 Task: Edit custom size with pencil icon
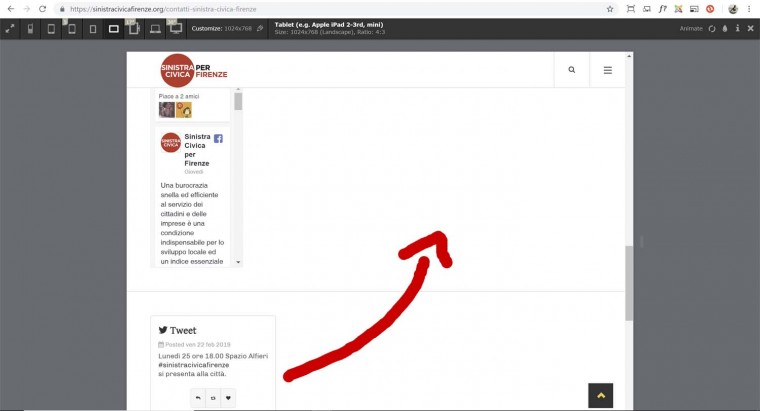click(x=260, y=29)
